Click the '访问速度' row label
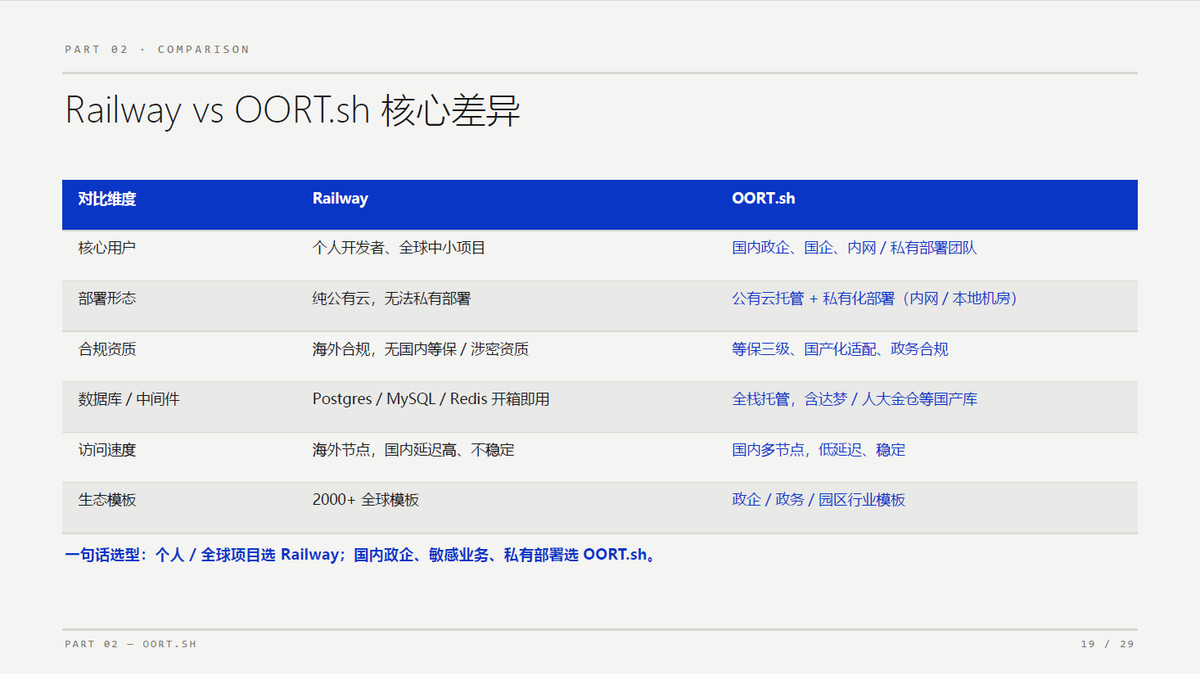1200x674 pixels. (107, 450)
